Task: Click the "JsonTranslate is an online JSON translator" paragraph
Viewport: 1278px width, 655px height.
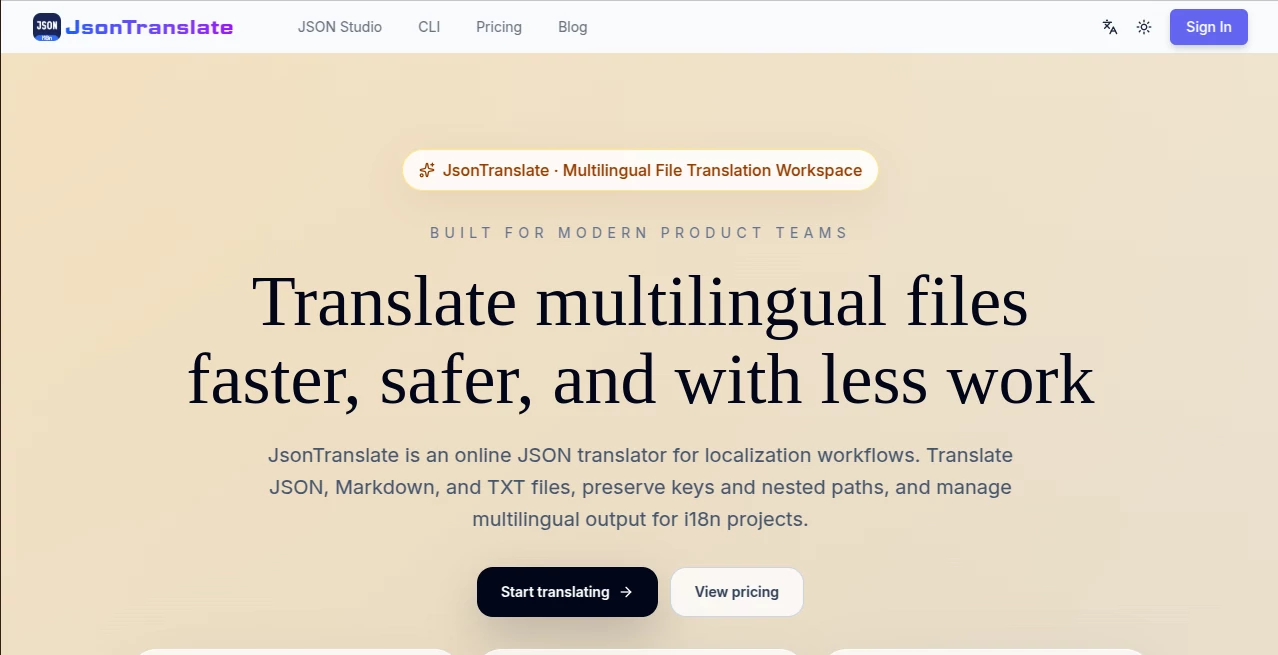Action: 640,488
